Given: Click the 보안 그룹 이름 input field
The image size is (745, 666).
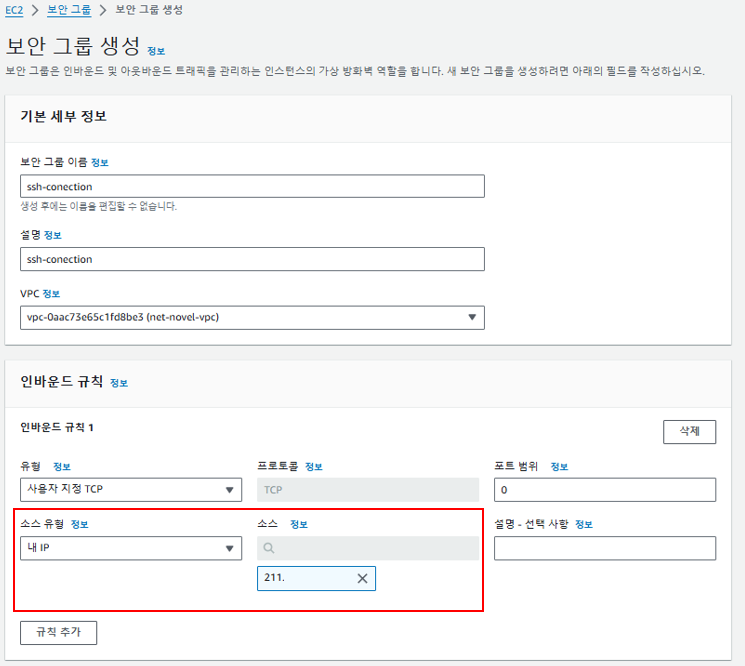Looking at the screenshot, I should [x=252, y=186].
